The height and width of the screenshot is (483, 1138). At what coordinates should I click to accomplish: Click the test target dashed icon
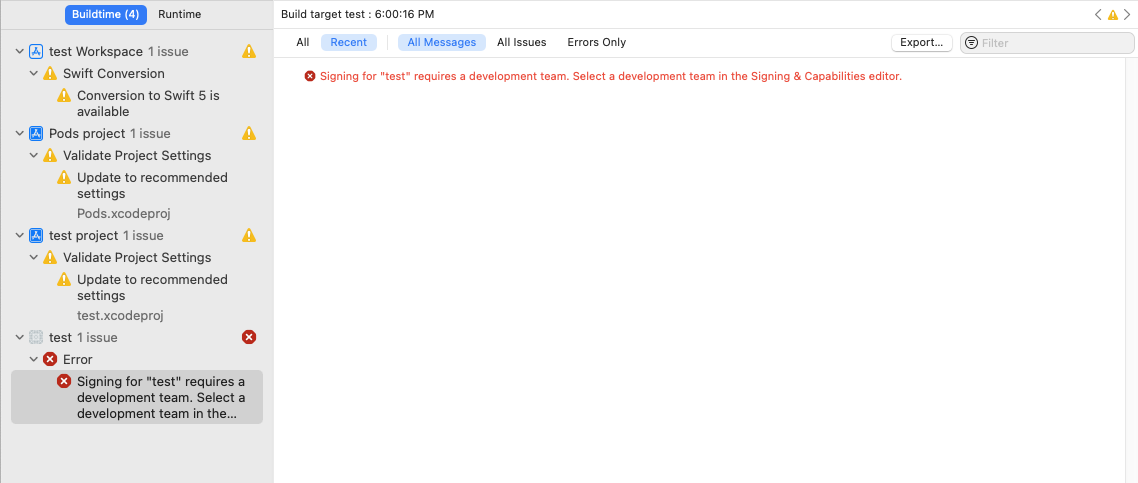(x=36, y=337)
